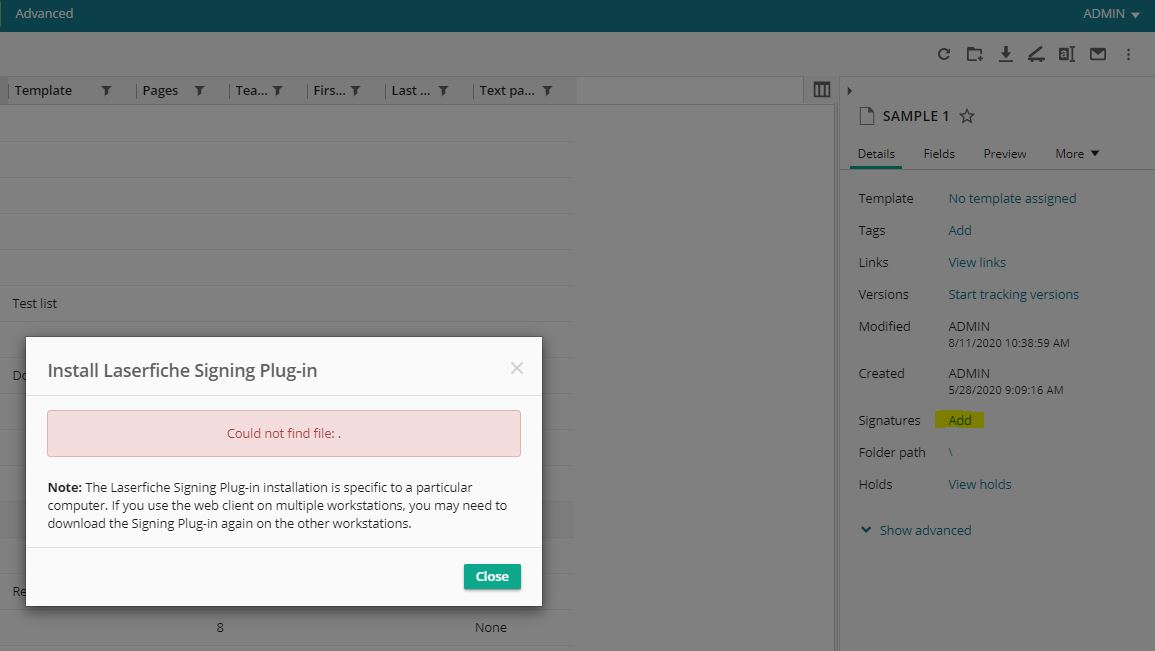This screenshot has width=1155, height=651.
Task: Click the New Folder icon
Action: coord(974,55)
